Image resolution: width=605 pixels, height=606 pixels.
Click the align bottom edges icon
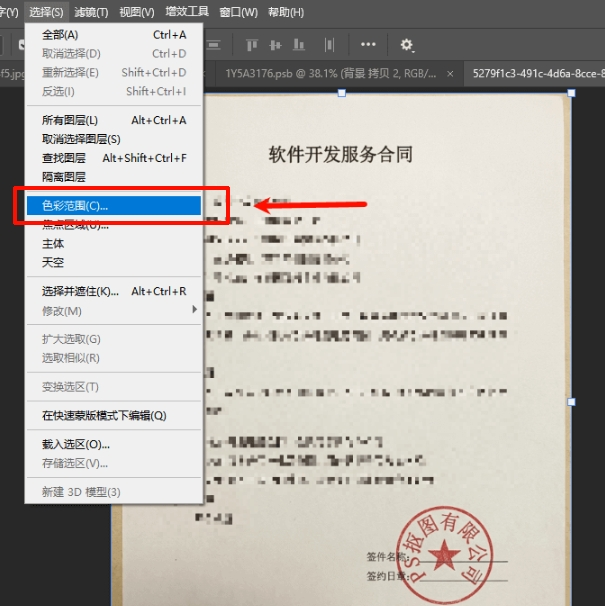(298, 45)
